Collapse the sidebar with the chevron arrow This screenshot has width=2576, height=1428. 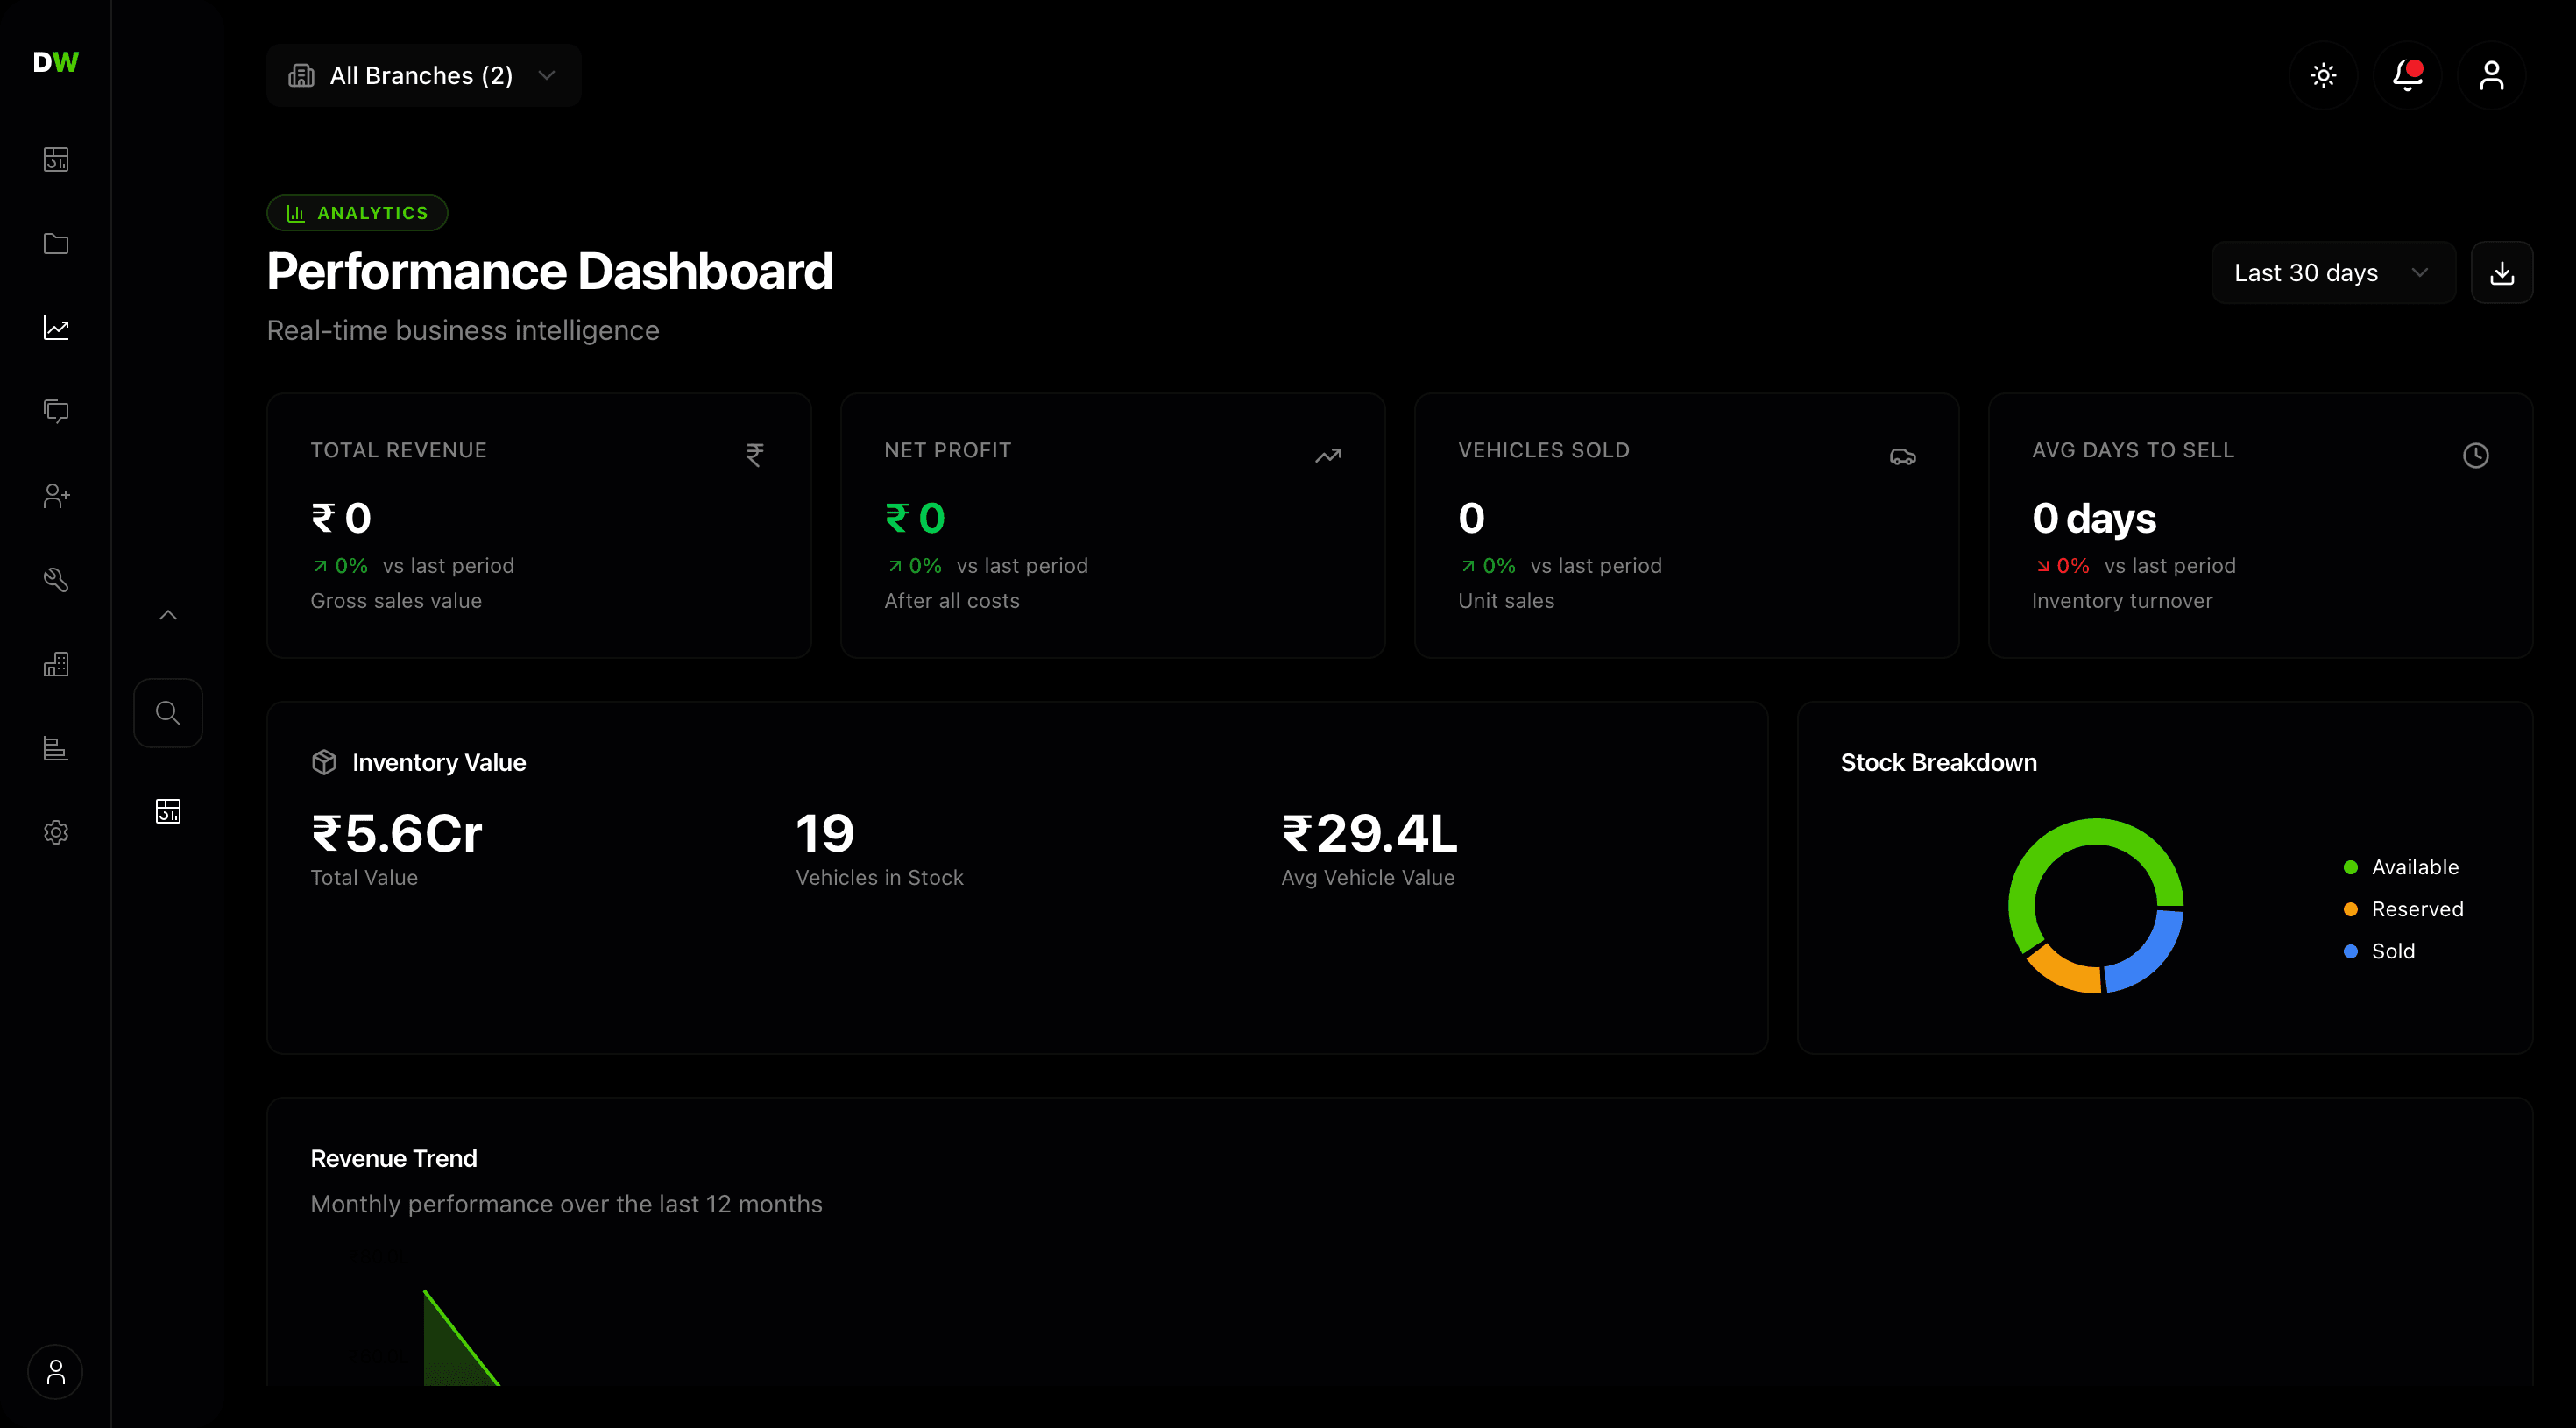pos(168,614)
